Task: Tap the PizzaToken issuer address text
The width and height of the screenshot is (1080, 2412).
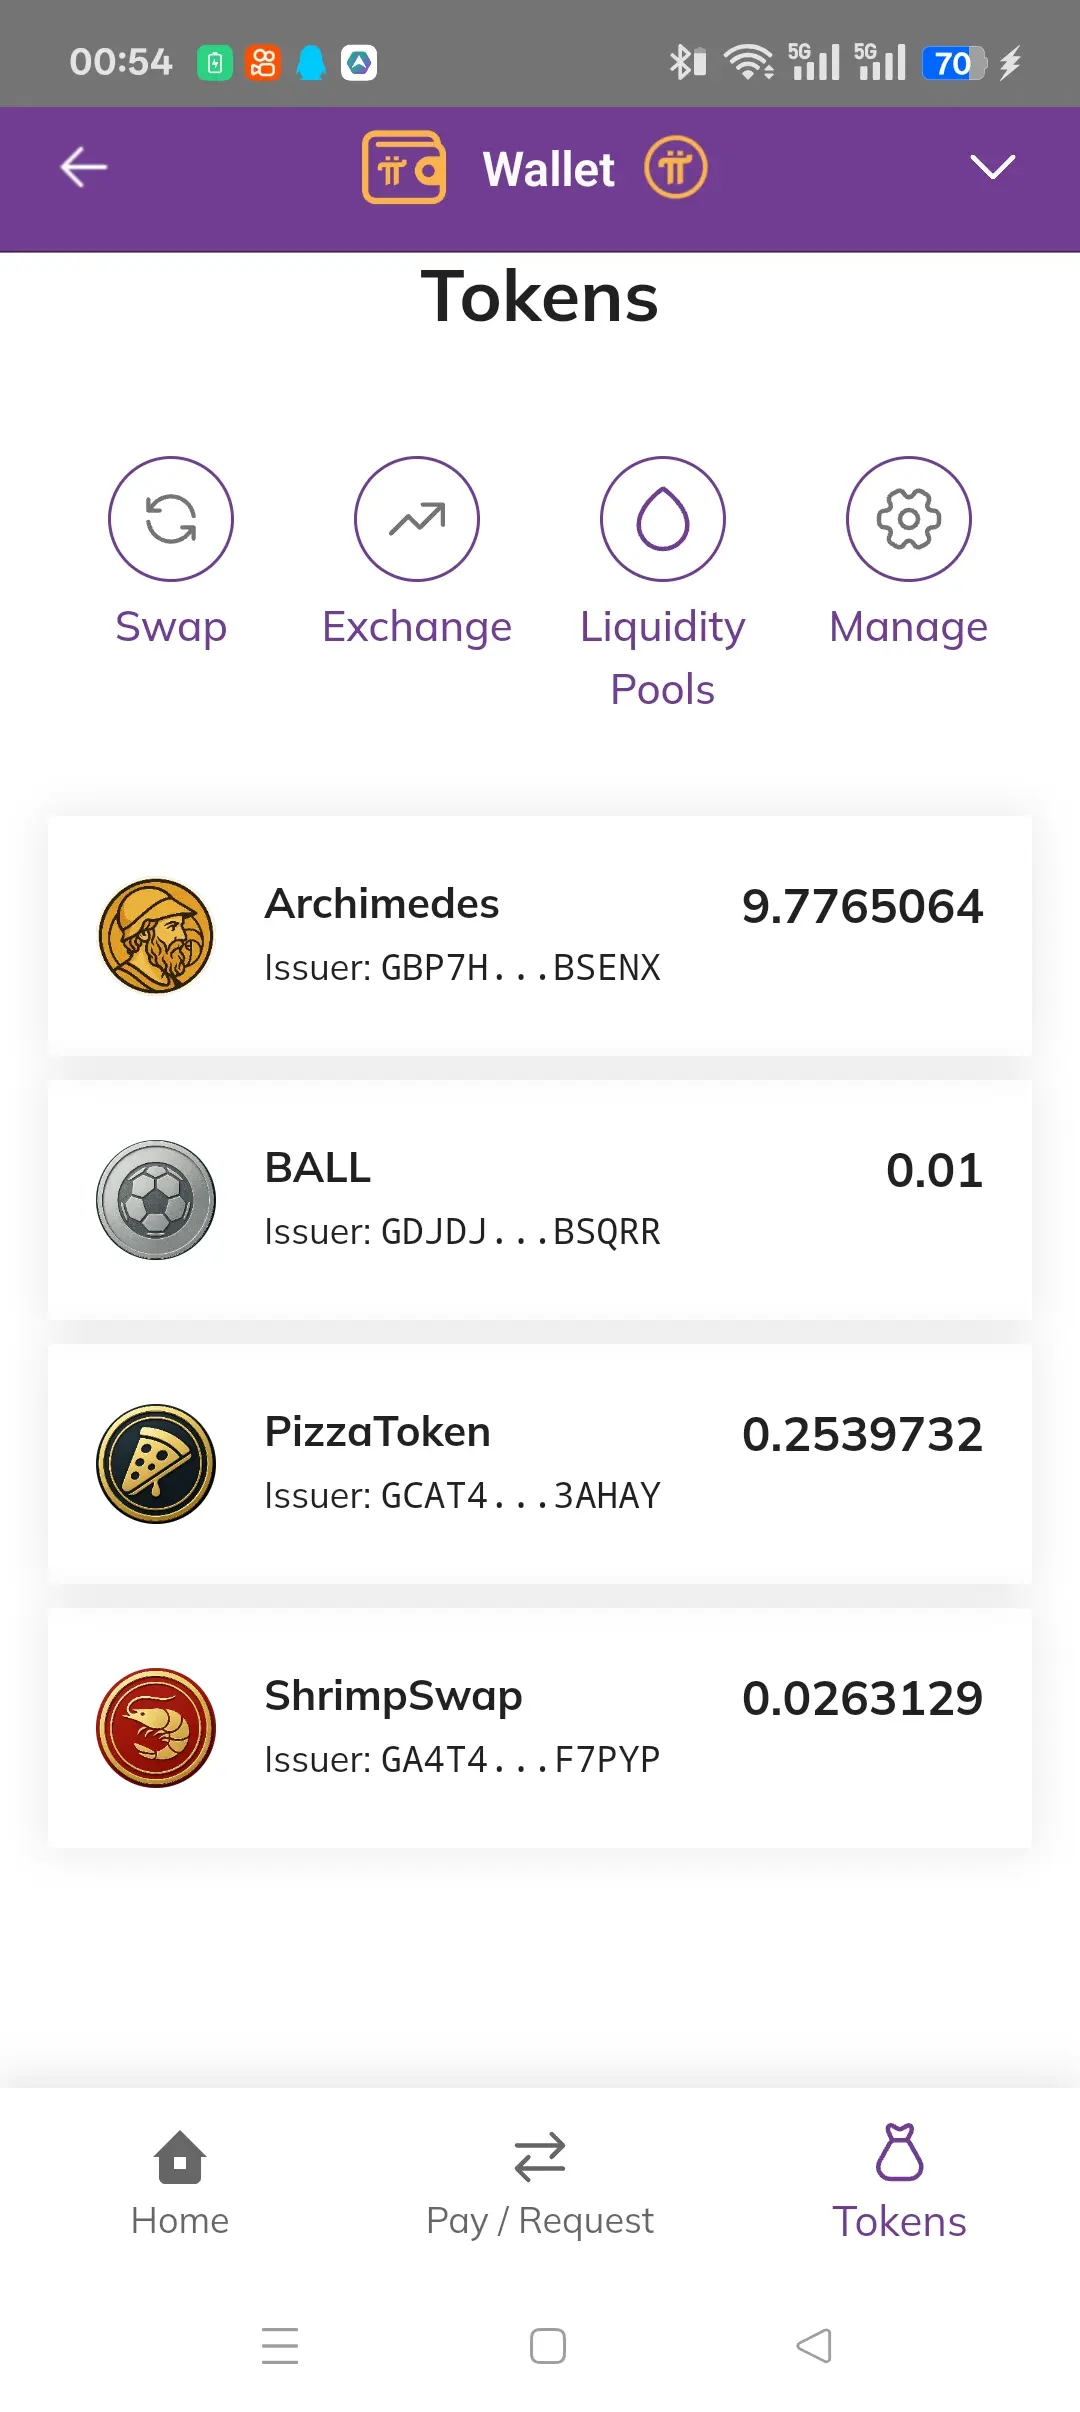Action: 462,1496
